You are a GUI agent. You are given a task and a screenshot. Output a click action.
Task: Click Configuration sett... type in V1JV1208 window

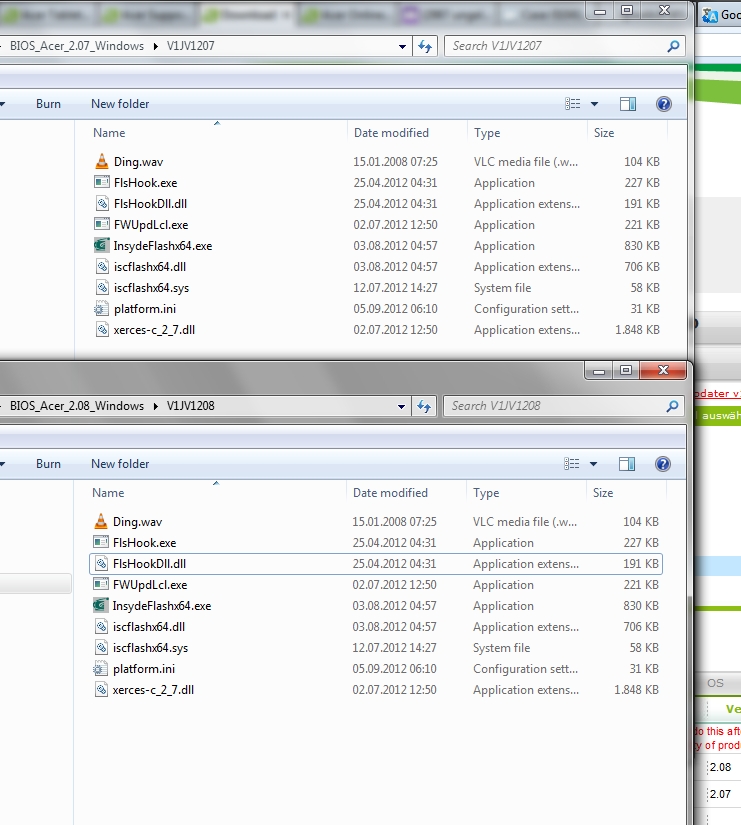coord(525,669)
